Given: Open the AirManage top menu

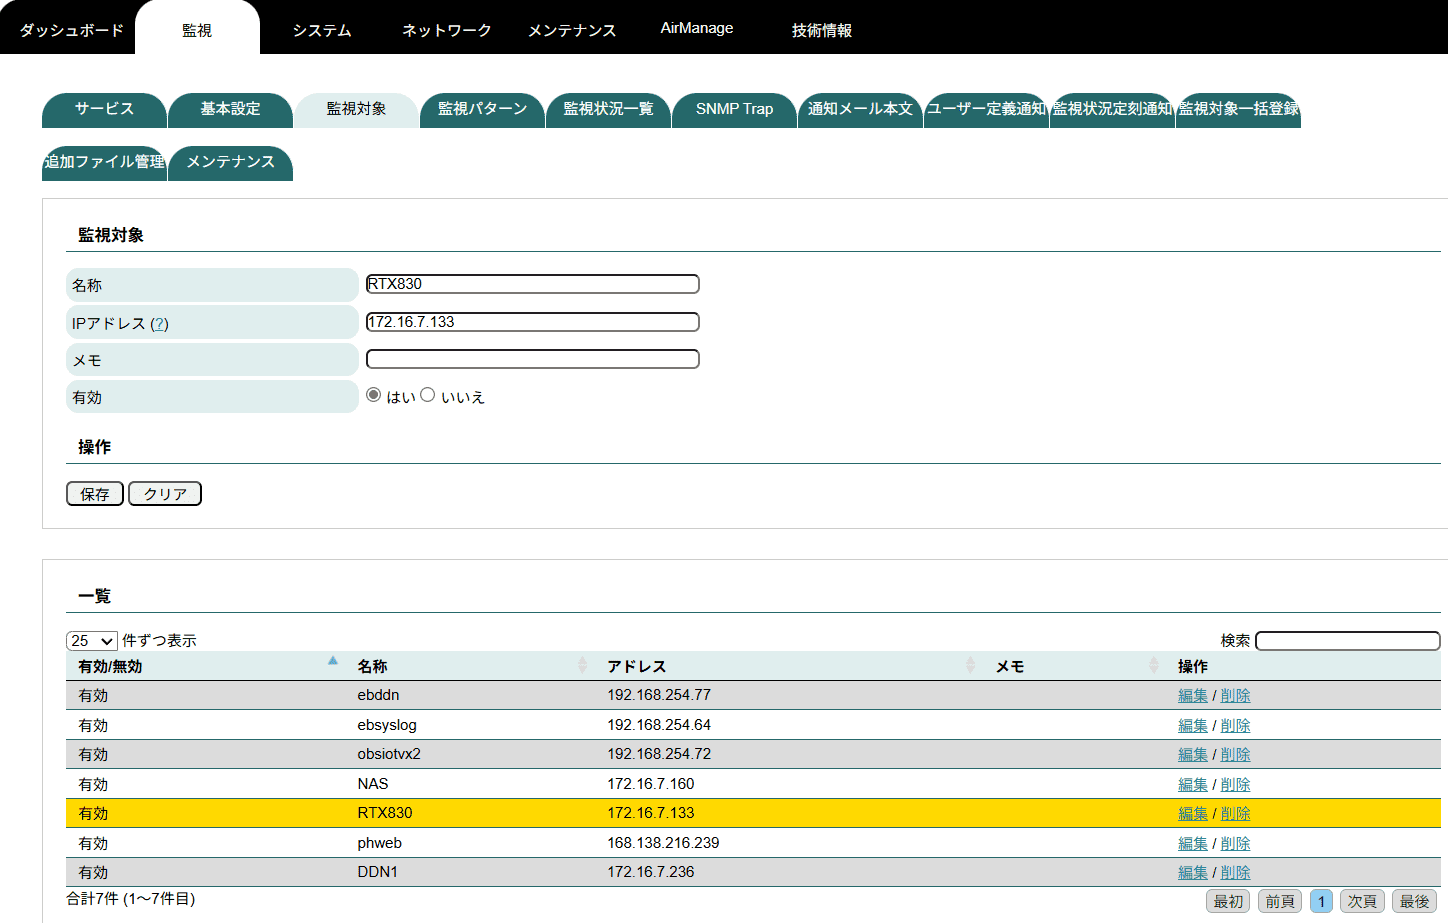Looking at the screenshot, I should (x=697, y=28).
